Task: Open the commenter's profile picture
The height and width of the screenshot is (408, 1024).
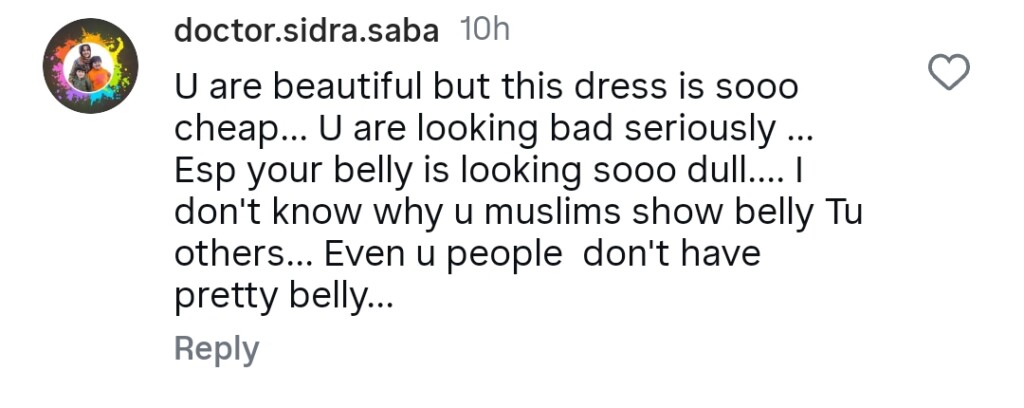Action: tap(90, 66)
